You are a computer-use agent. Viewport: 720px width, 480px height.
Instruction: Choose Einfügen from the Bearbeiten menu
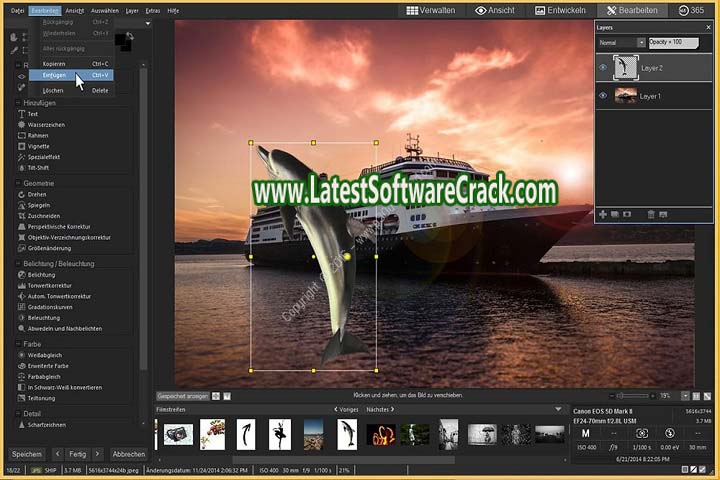tap(54, 75)
